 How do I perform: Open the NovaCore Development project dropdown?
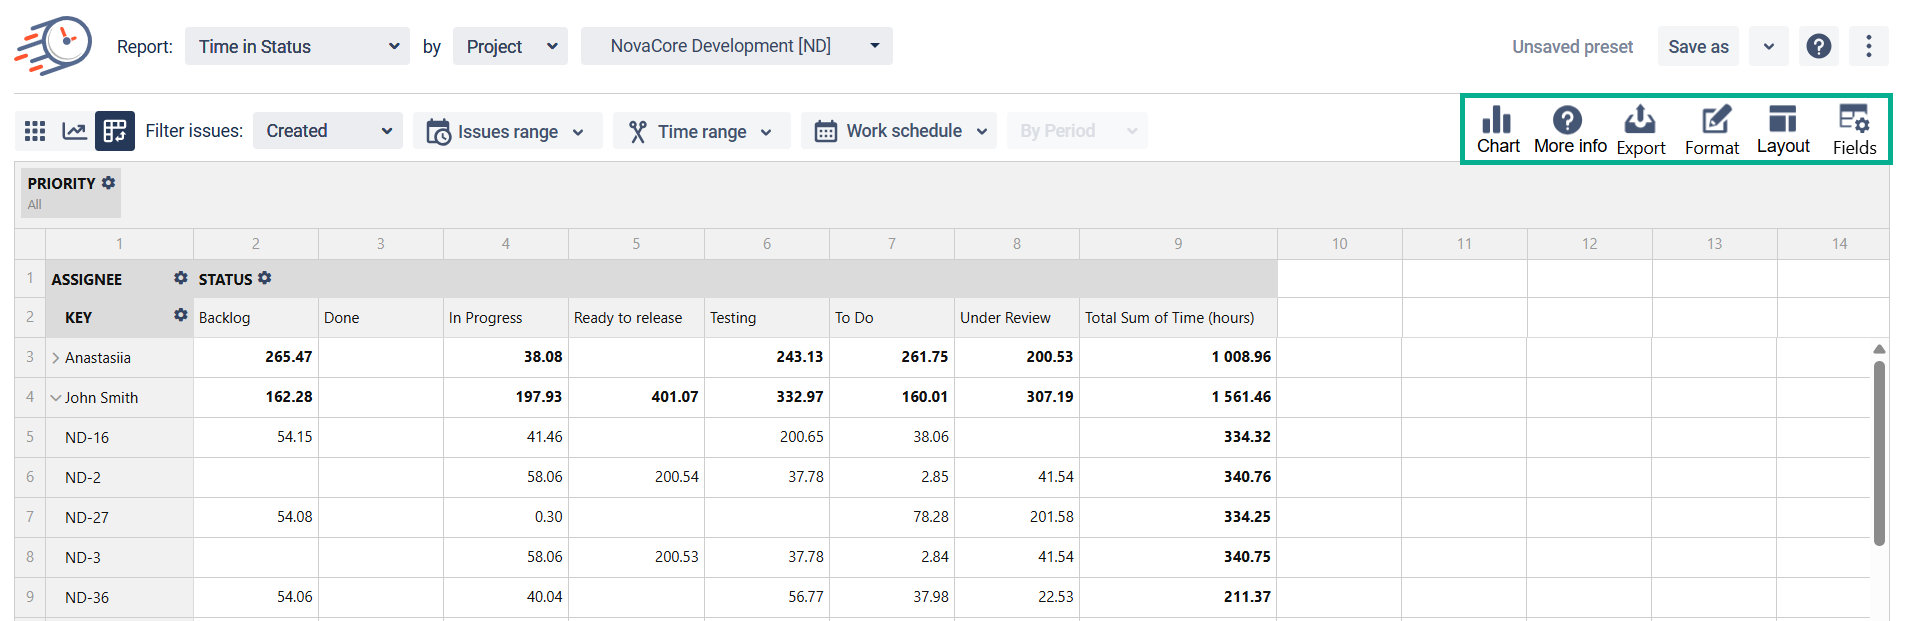736,47
